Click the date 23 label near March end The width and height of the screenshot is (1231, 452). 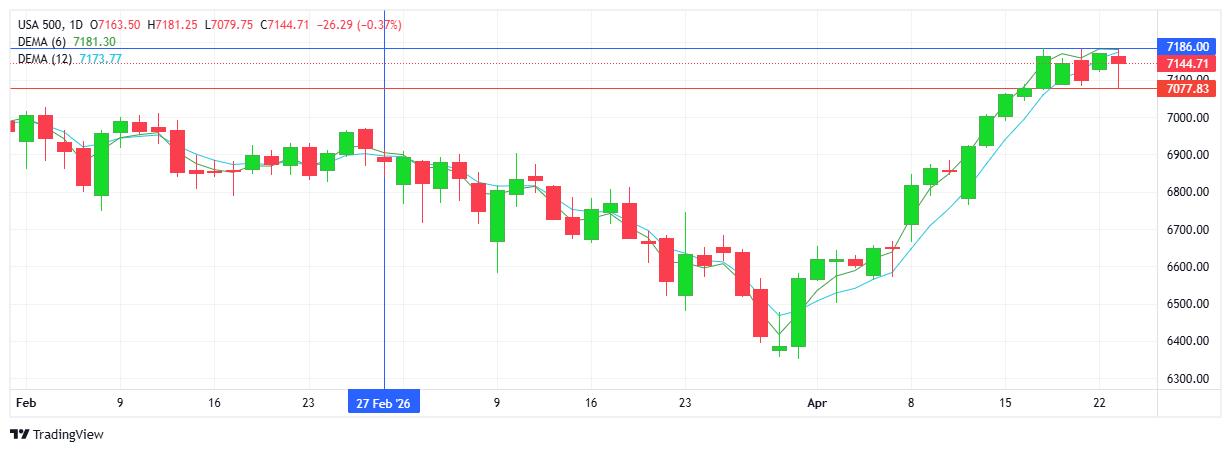(x=685, y=404)
